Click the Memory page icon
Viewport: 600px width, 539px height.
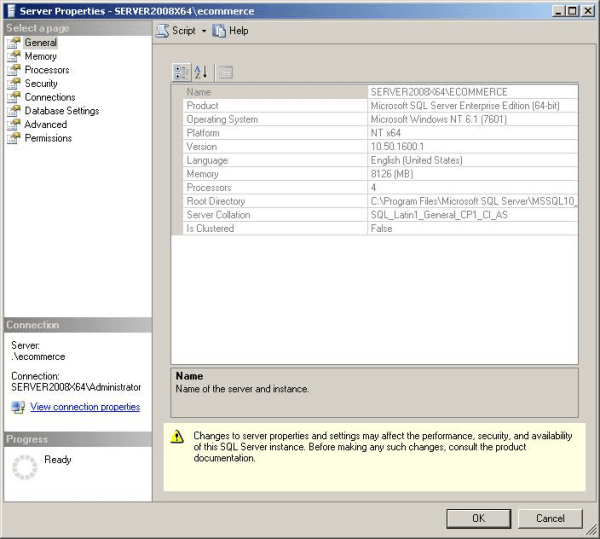[14, 57]
